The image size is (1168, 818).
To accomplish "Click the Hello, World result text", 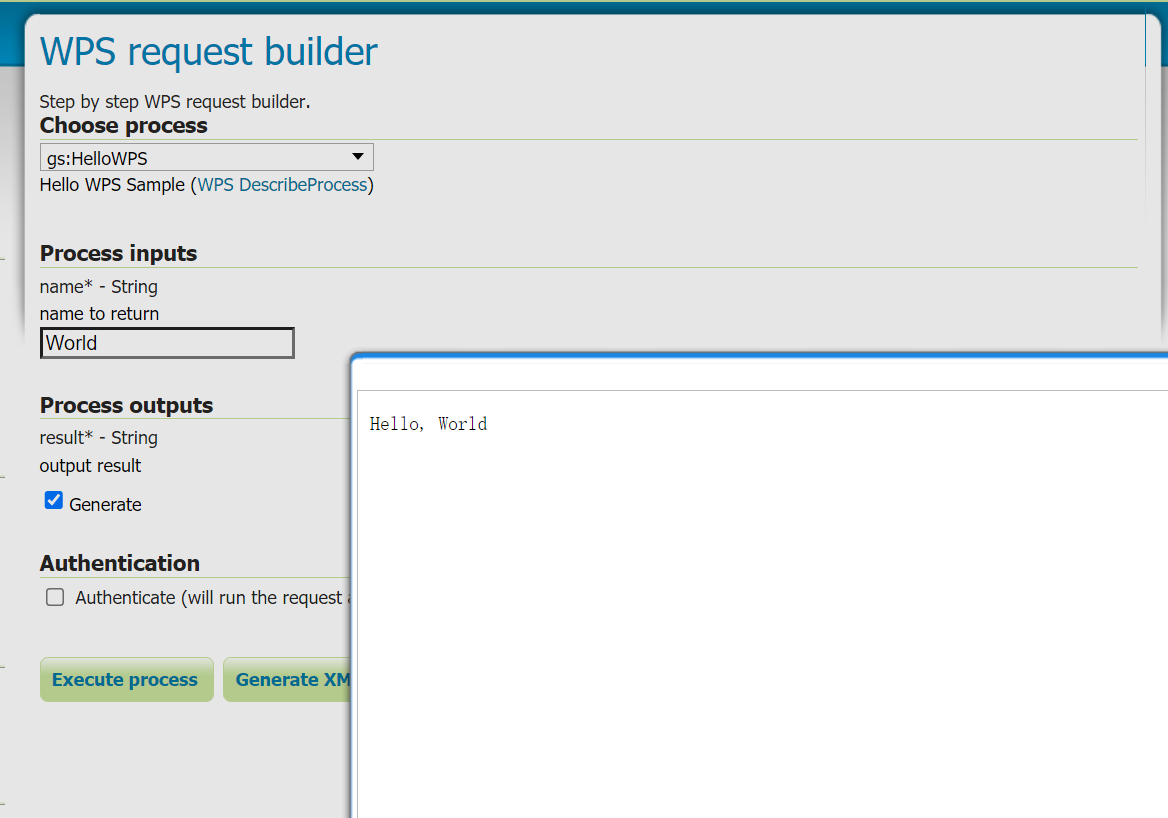I will click(428, 424).
